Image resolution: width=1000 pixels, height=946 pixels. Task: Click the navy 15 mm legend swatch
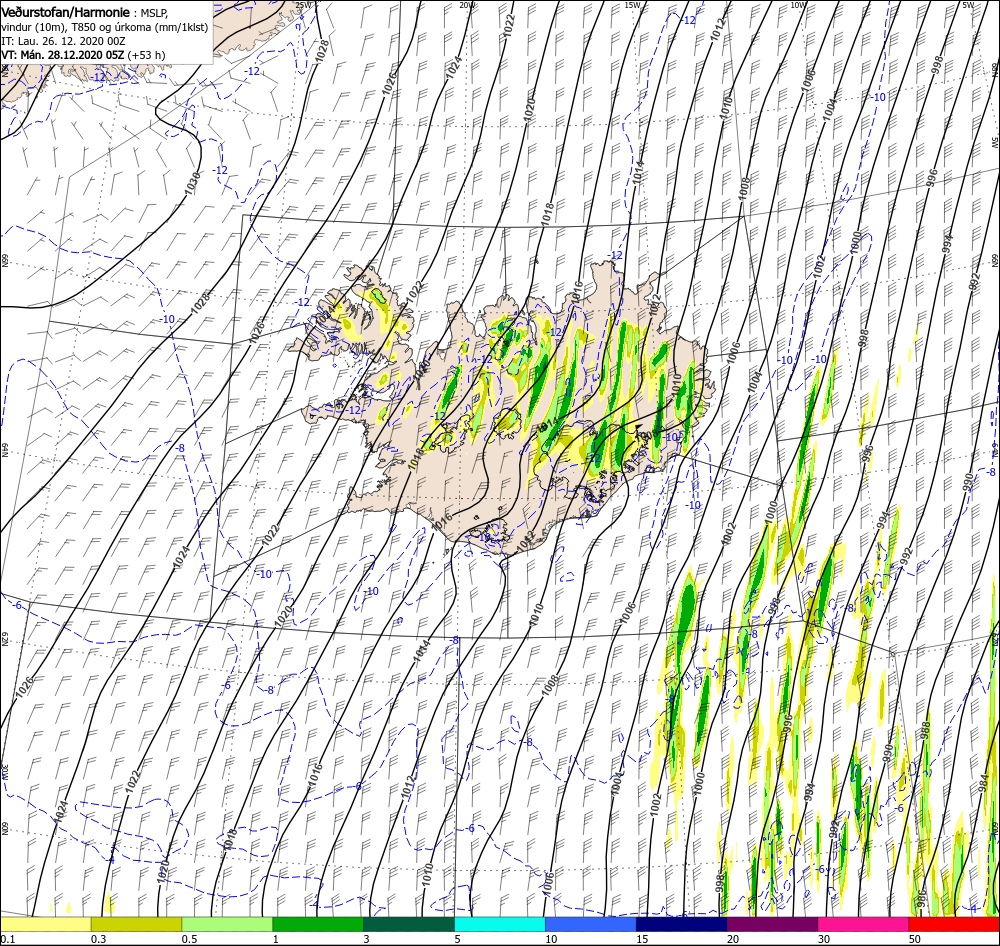pos(681,924)
